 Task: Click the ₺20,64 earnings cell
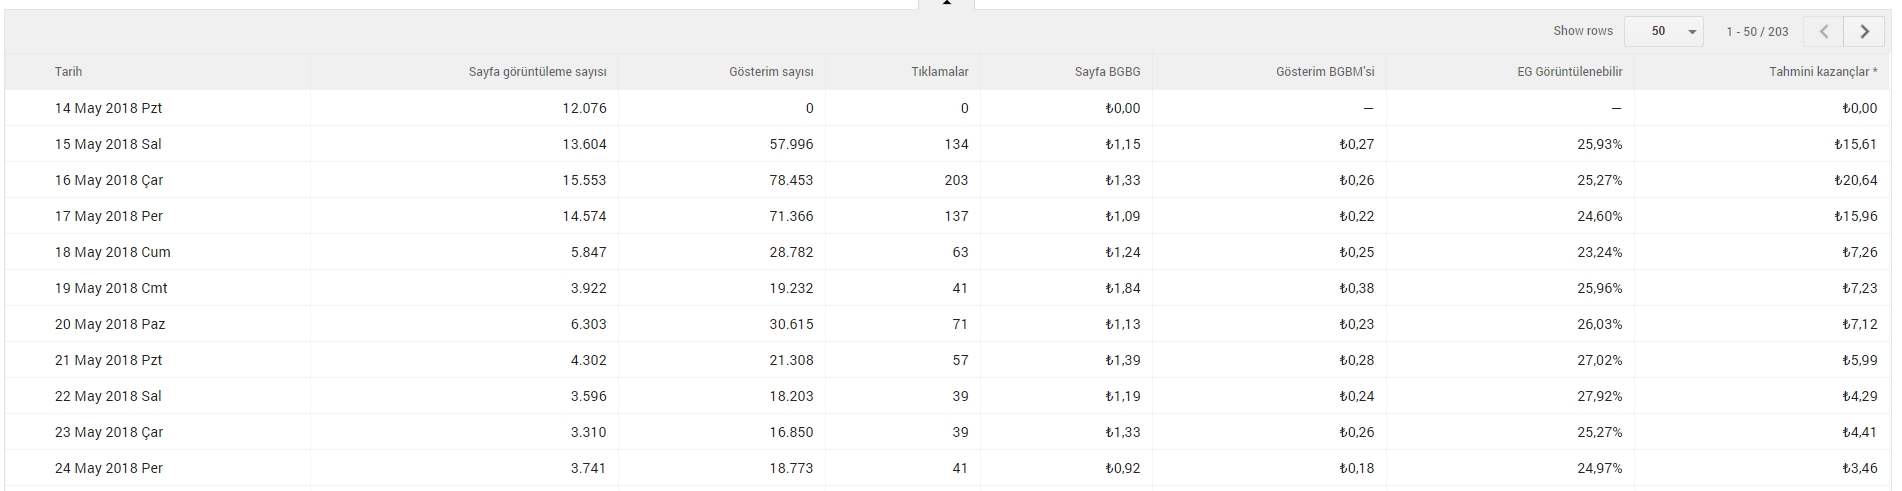(1856, 180)
